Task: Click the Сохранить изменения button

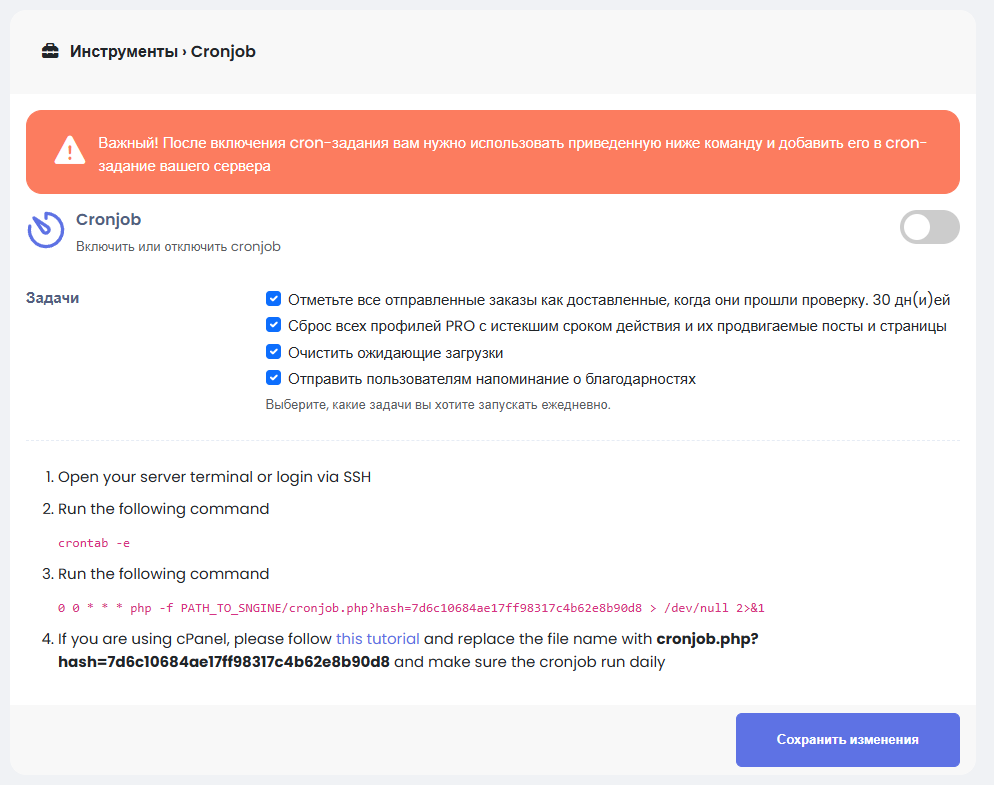Action: pos(847,740)
